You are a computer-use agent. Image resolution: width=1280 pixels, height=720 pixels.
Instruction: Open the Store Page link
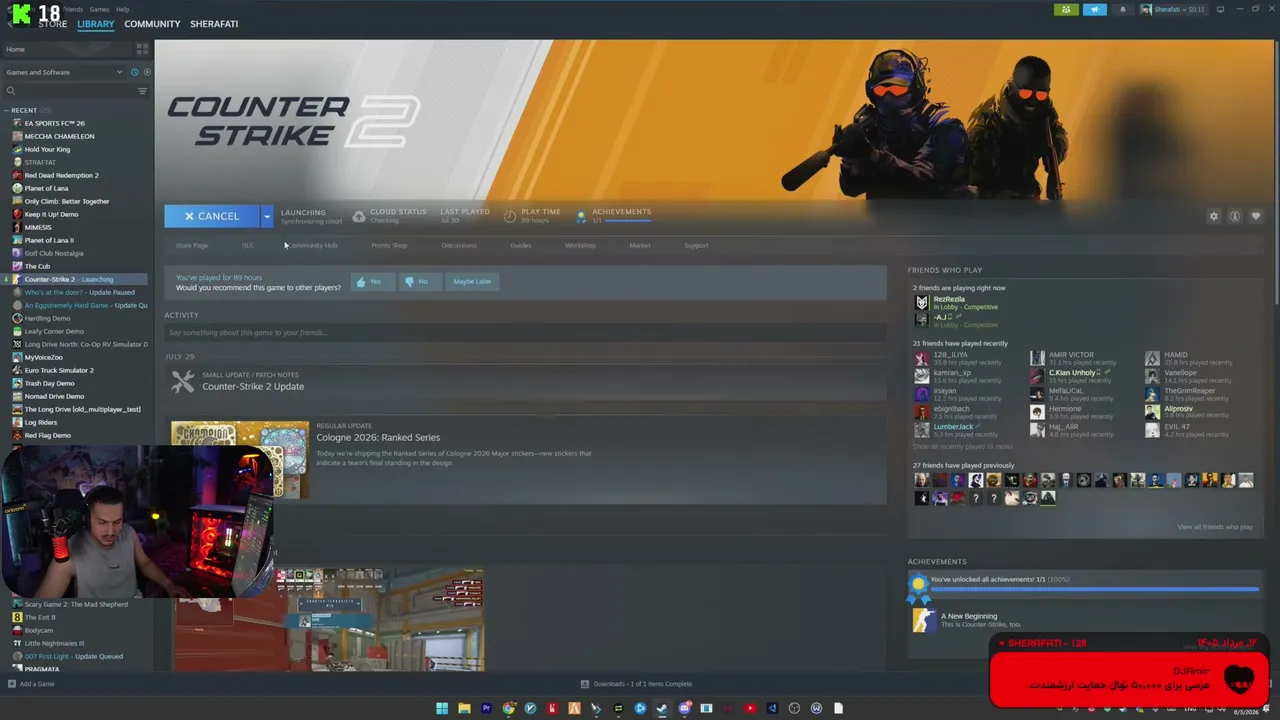[x=192, y=245]
